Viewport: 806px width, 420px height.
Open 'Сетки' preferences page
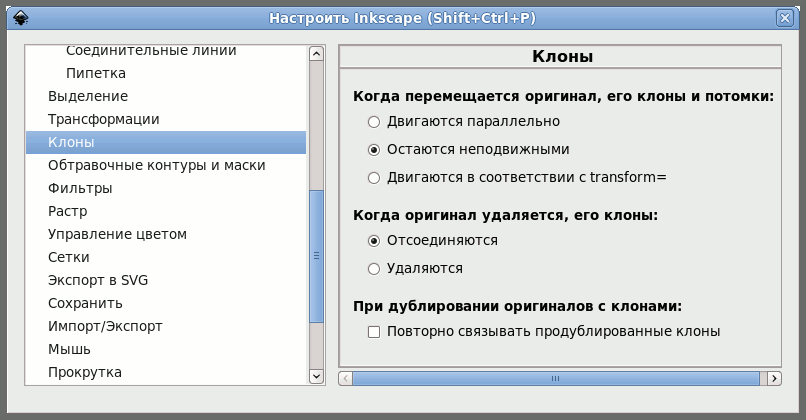point(166,257)
